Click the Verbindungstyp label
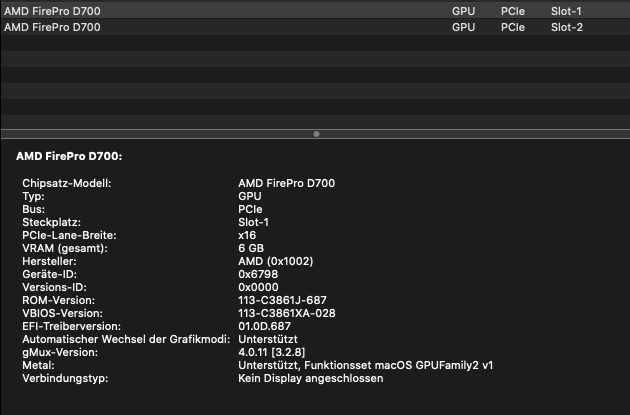The height and width of the screenshot is (415, 630). tap(65, 378)
